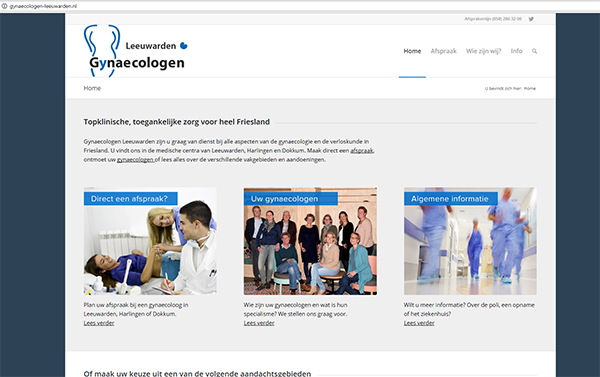The height and width of the screenshot is (377, 600).
Task: Open the Afspraak menu item
Action: click(x=443, y=51)
